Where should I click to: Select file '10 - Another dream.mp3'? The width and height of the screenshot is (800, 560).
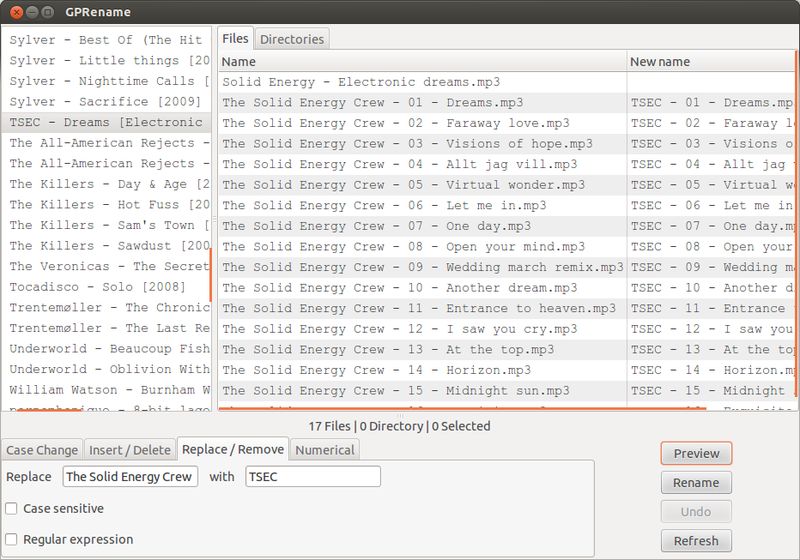pyautogui.click(x=422, y=288)
